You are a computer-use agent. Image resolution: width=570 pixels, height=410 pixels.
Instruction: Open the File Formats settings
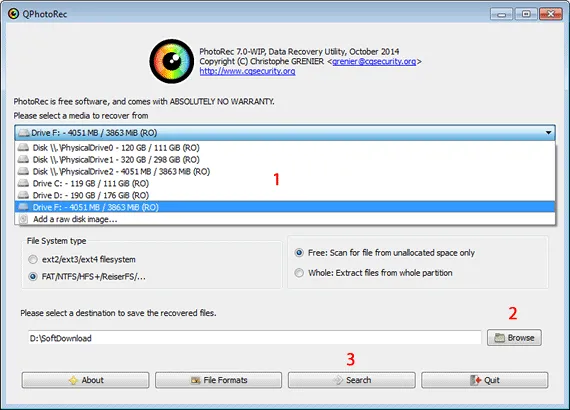tap(218, 380)
